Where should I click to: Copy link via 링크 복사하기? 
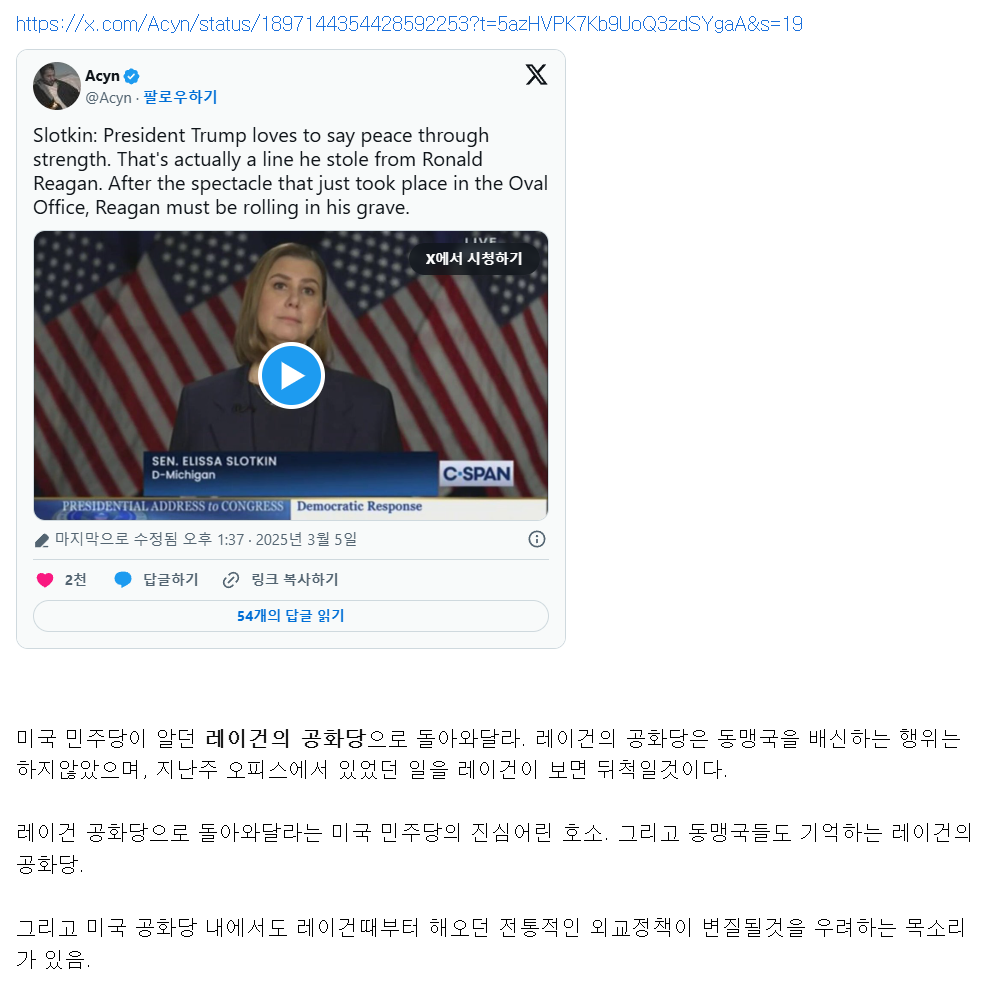tap(295, 579)
